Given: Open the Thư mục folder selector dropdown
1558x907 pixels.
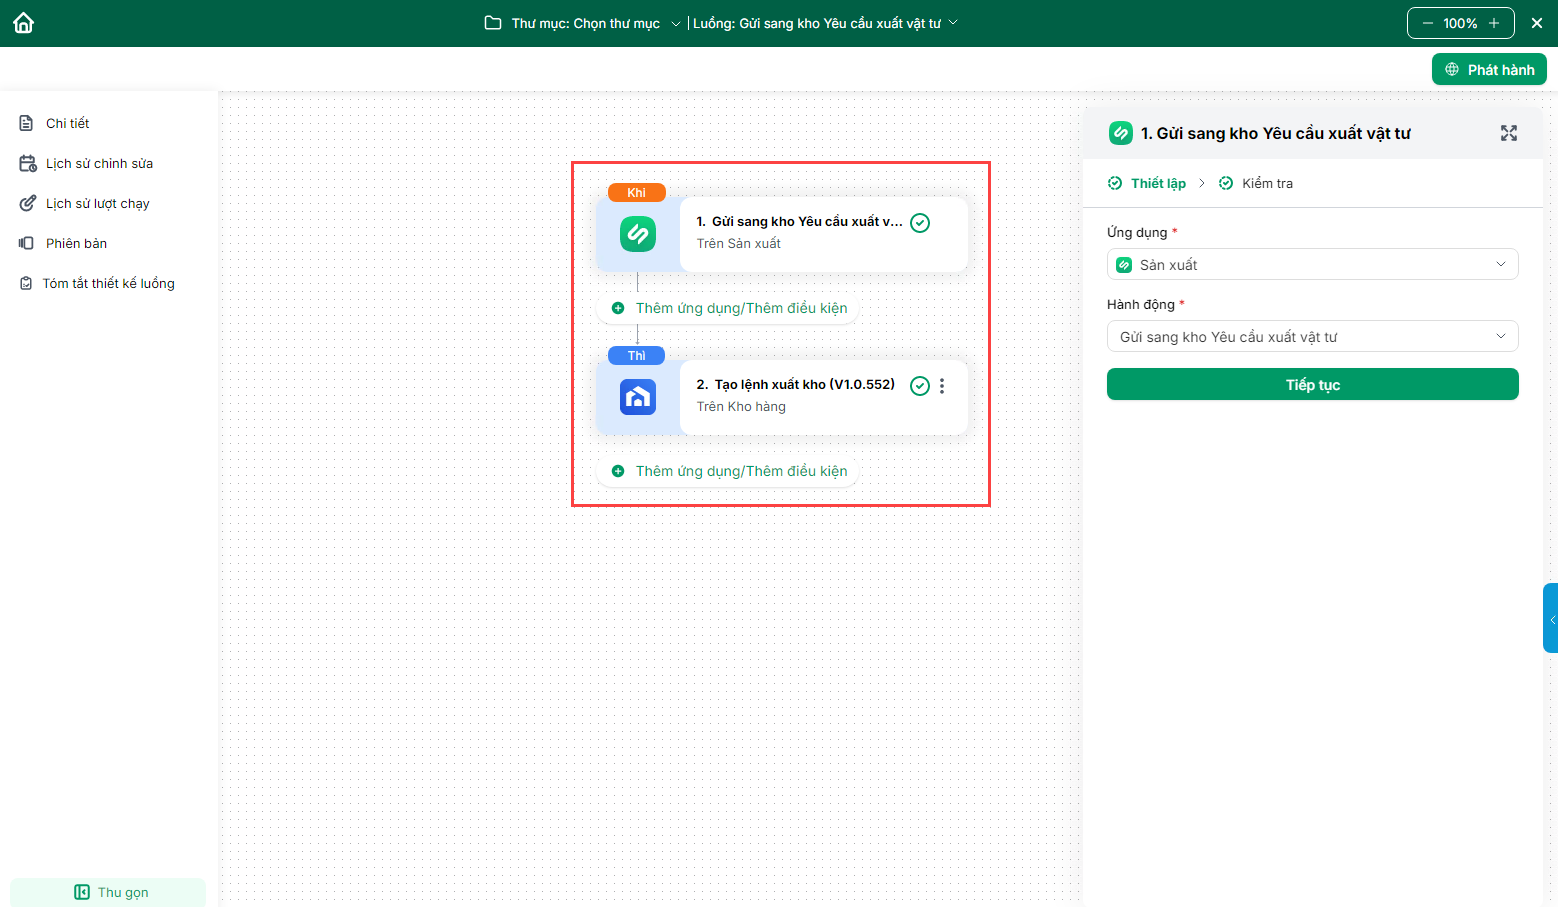Looking at the screenshot, I should 584,23.
